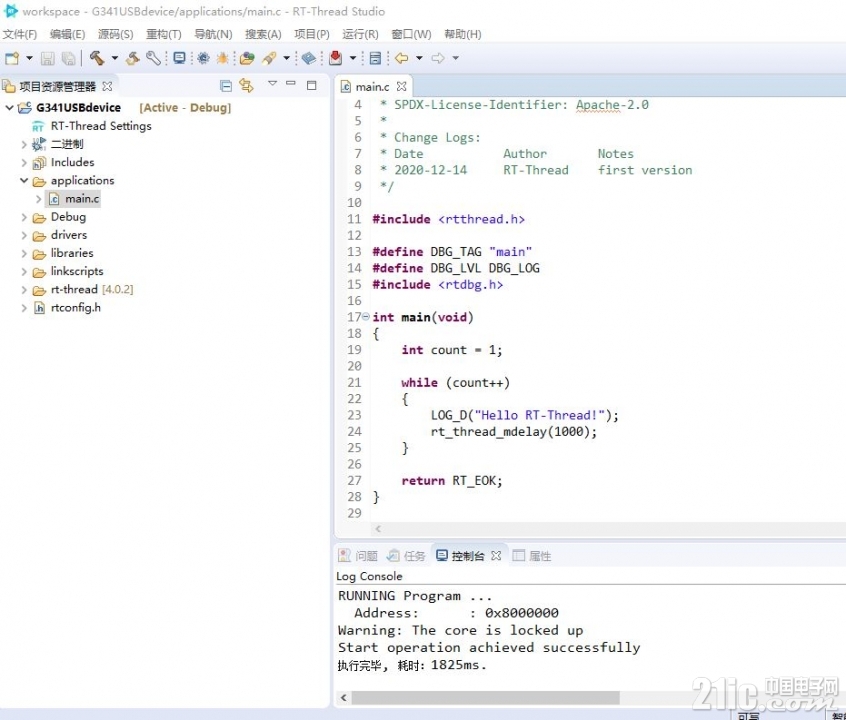Expand the Debug folder
Viewport: 846px width, 720px height.
point(24,217)
